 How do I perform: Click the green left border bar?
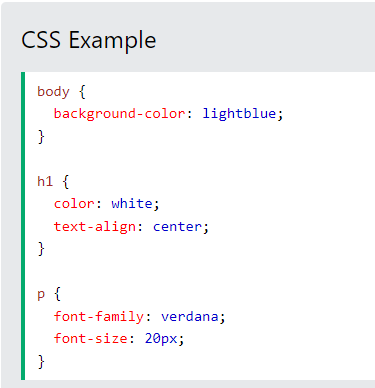23,226
